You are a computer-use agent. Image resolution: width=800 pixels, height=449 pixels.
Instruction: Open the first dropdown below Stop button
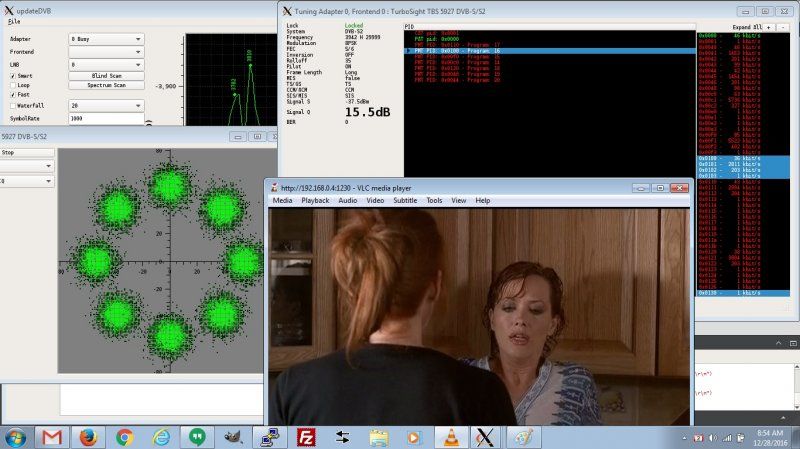click(27, 166)
